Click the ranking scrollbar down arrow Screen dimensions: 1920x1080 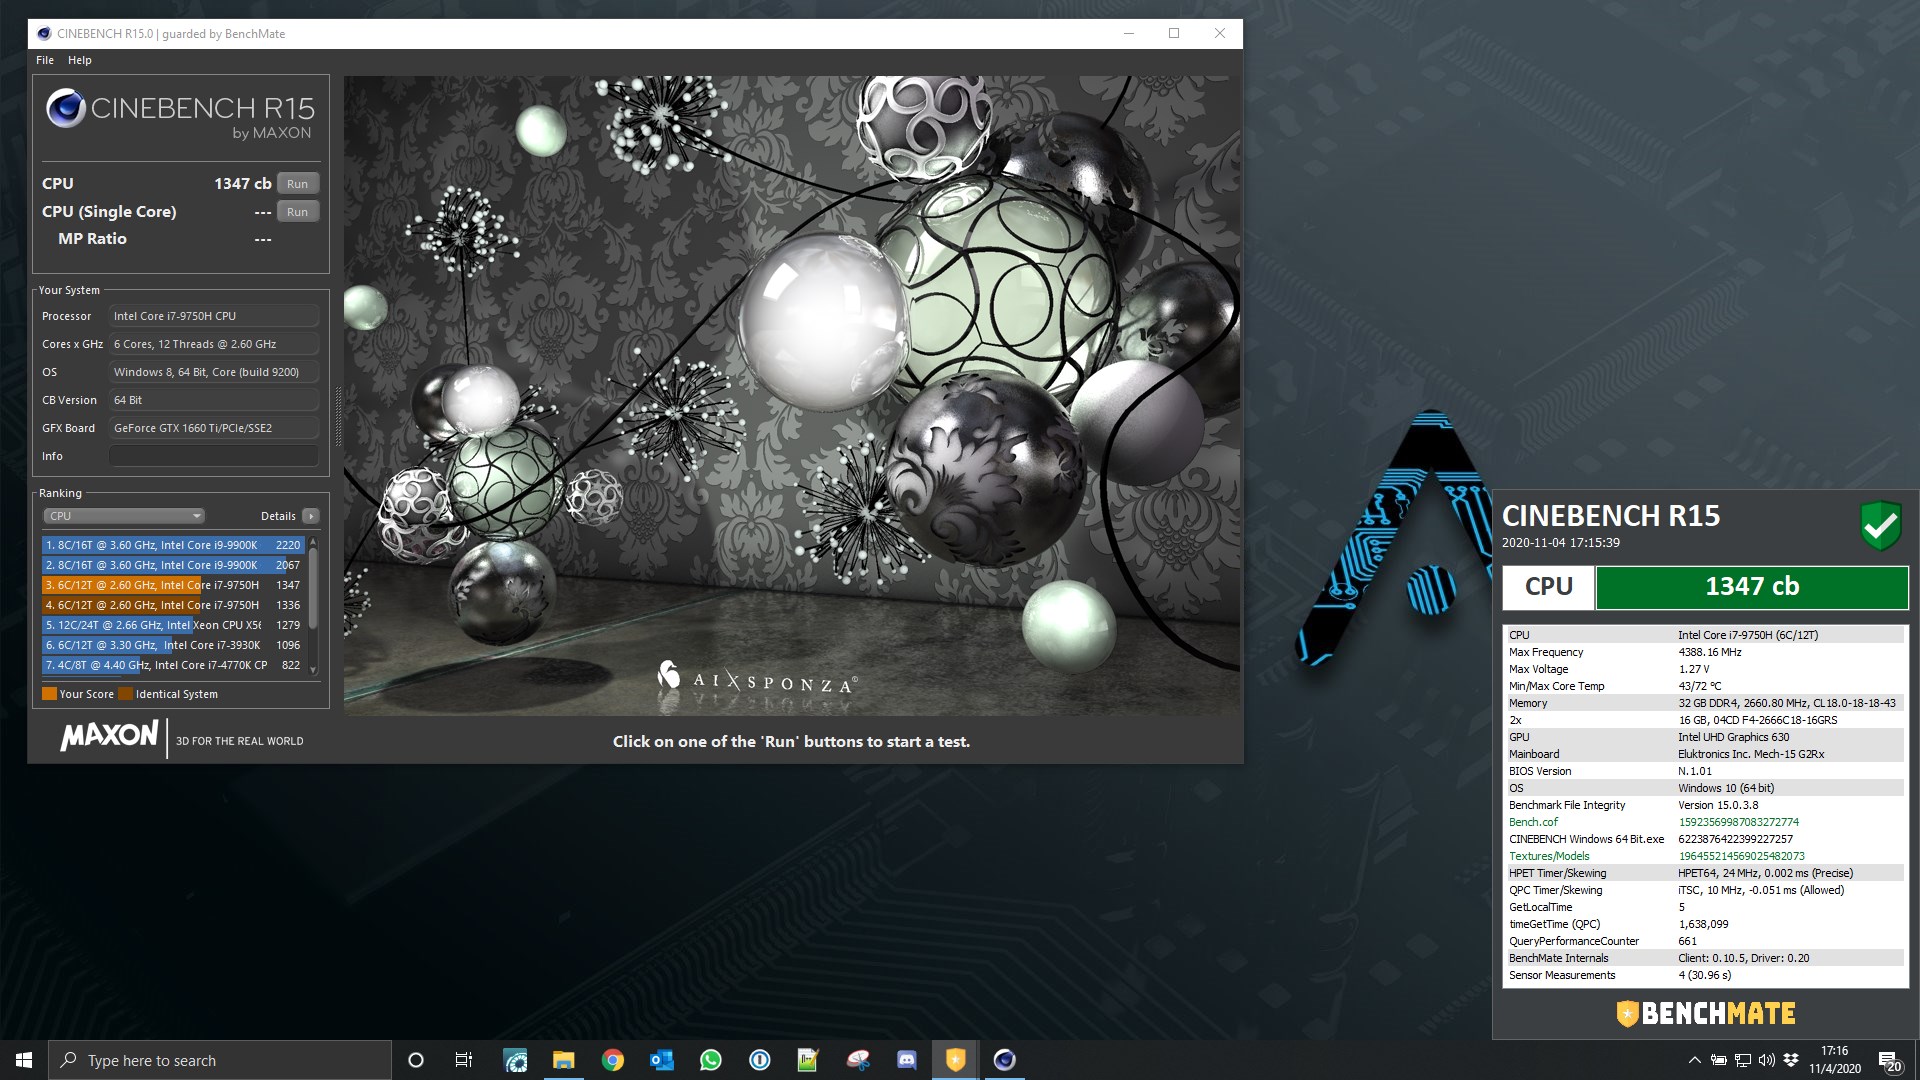(313, 670)
